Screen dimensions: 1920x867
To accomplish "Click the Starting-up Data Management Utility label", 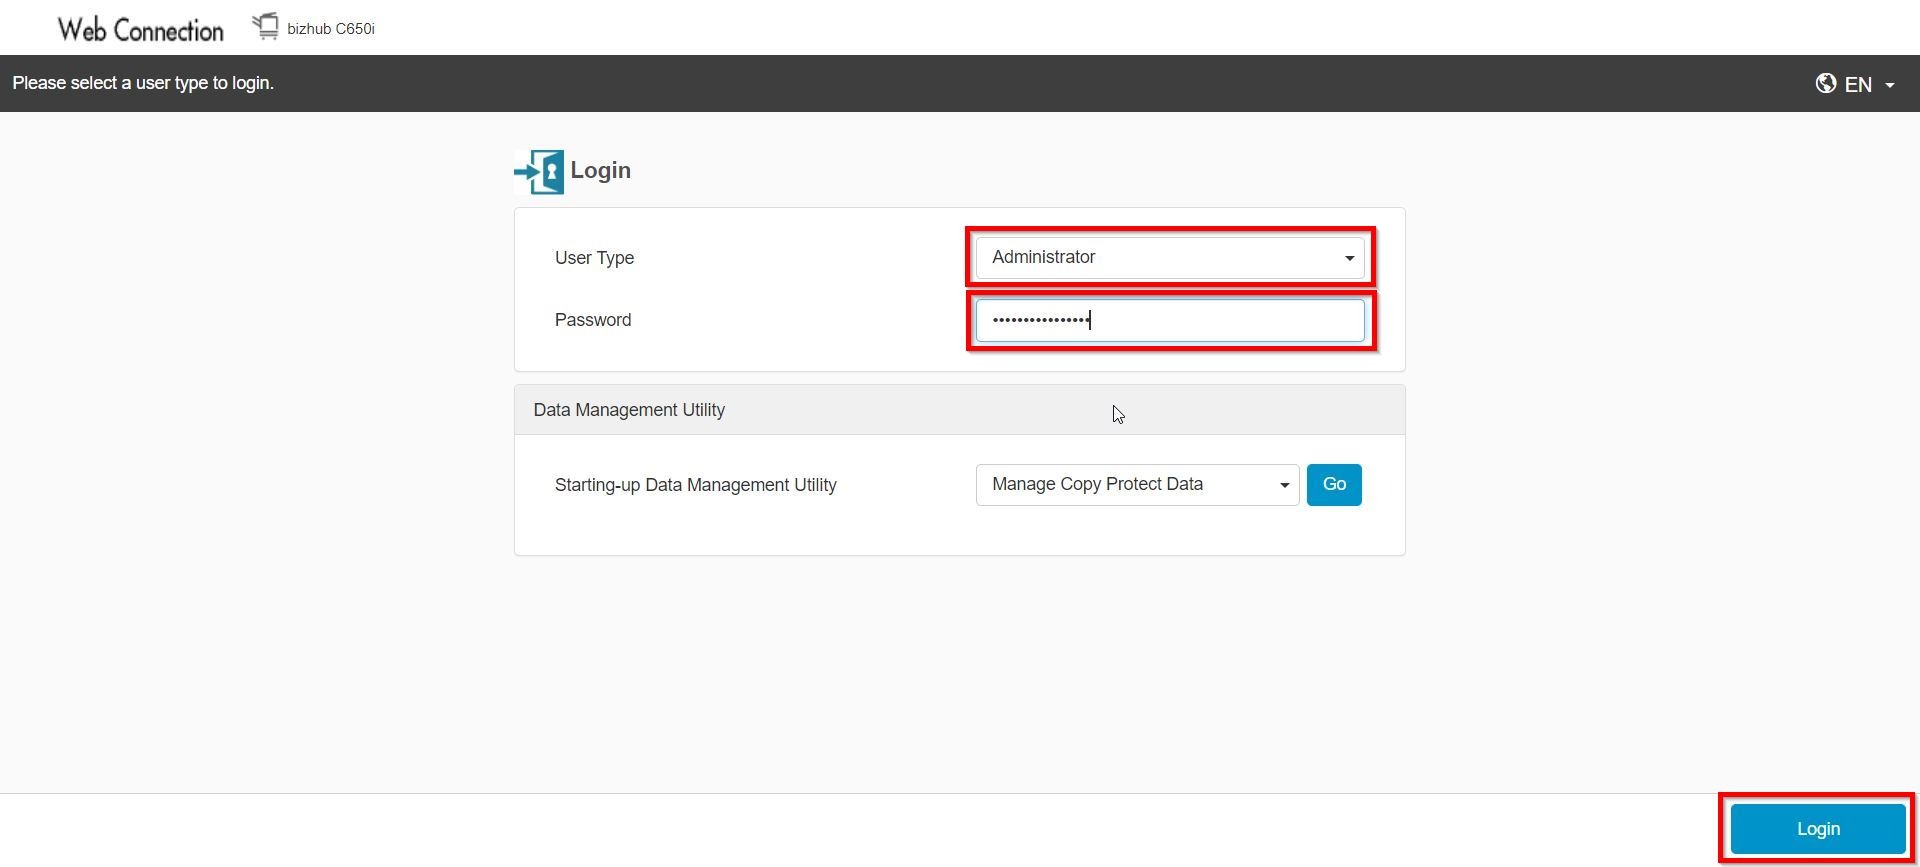I will coord(695,485).
